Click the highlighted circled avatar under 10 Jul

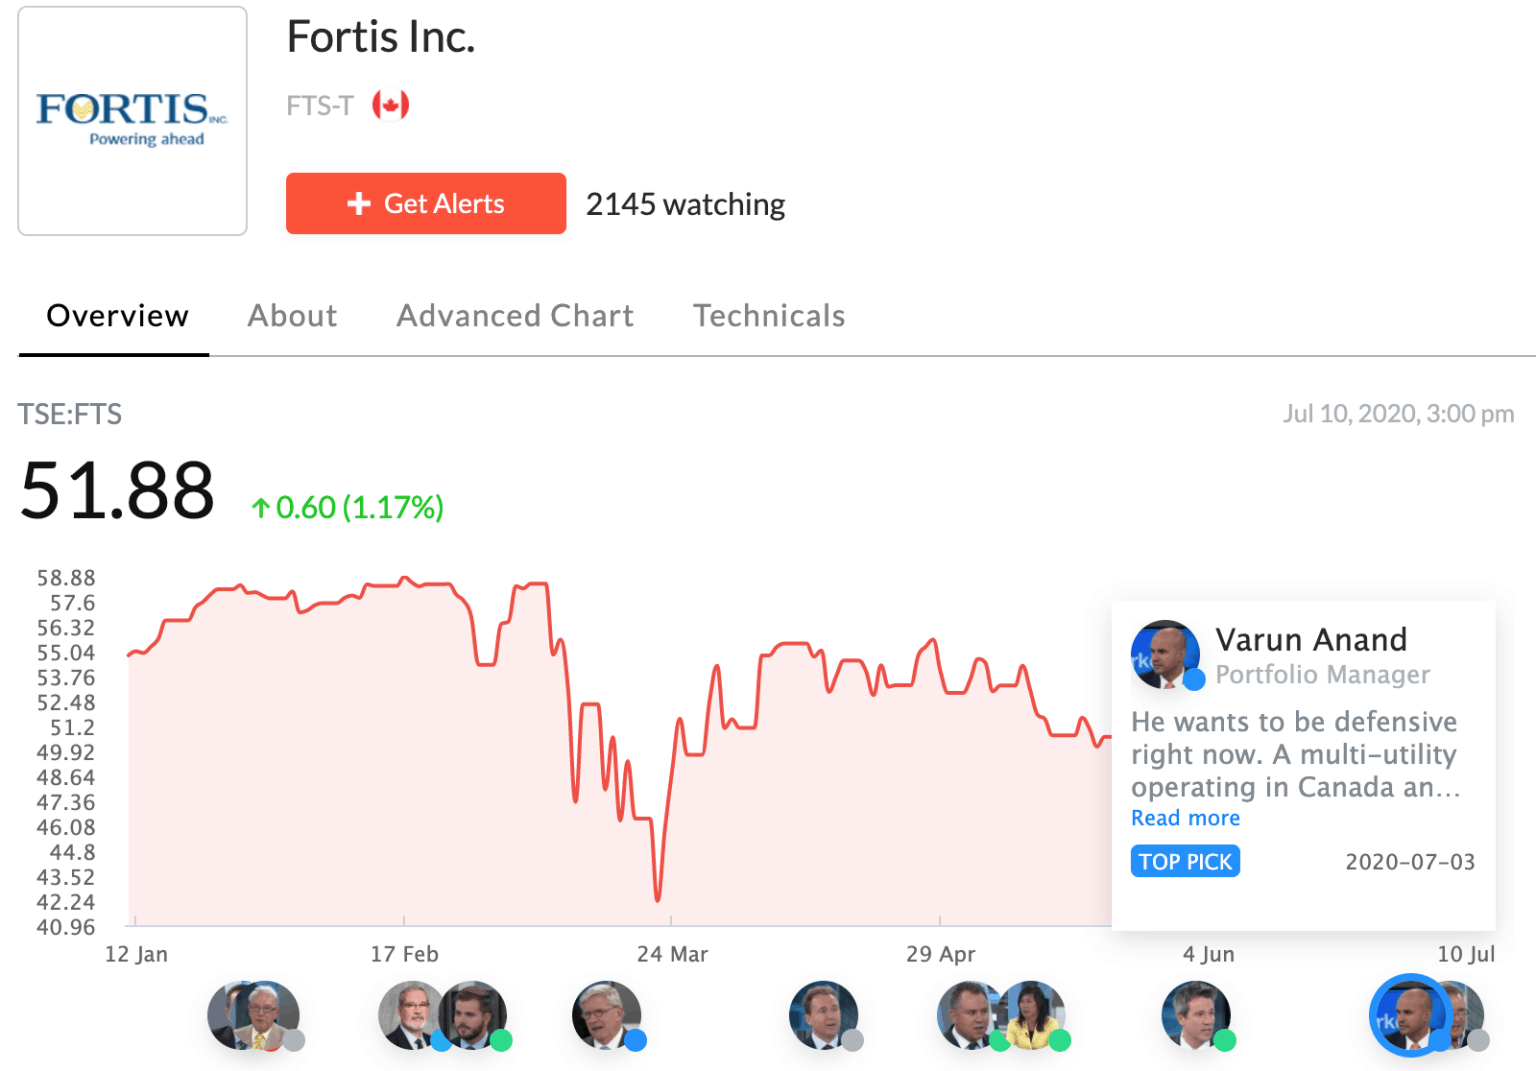pos(1410,1015)
